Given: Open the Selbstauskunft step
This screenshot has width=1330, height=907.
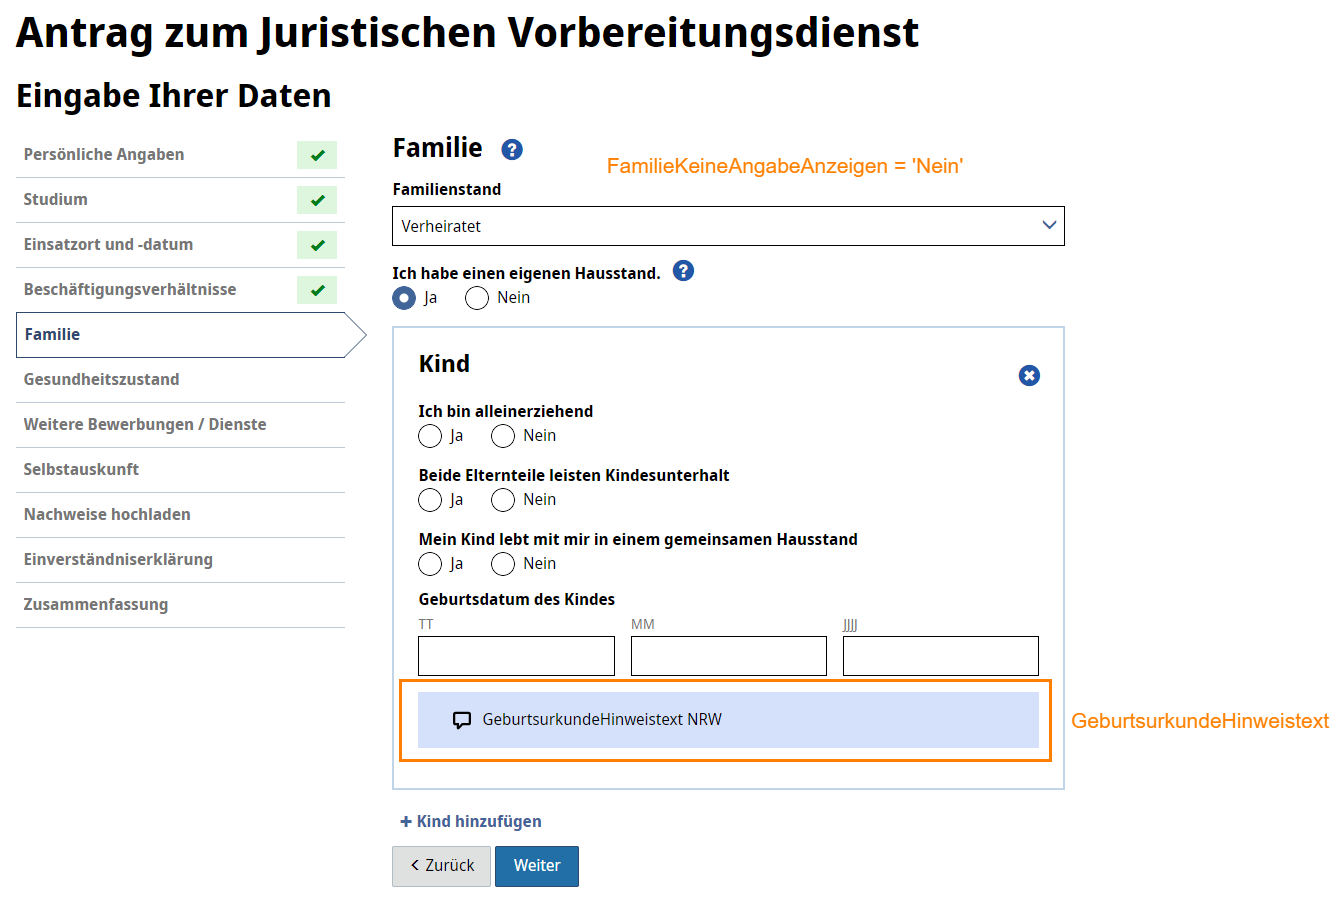Looking at the screenshot, I should pos(180,470).
